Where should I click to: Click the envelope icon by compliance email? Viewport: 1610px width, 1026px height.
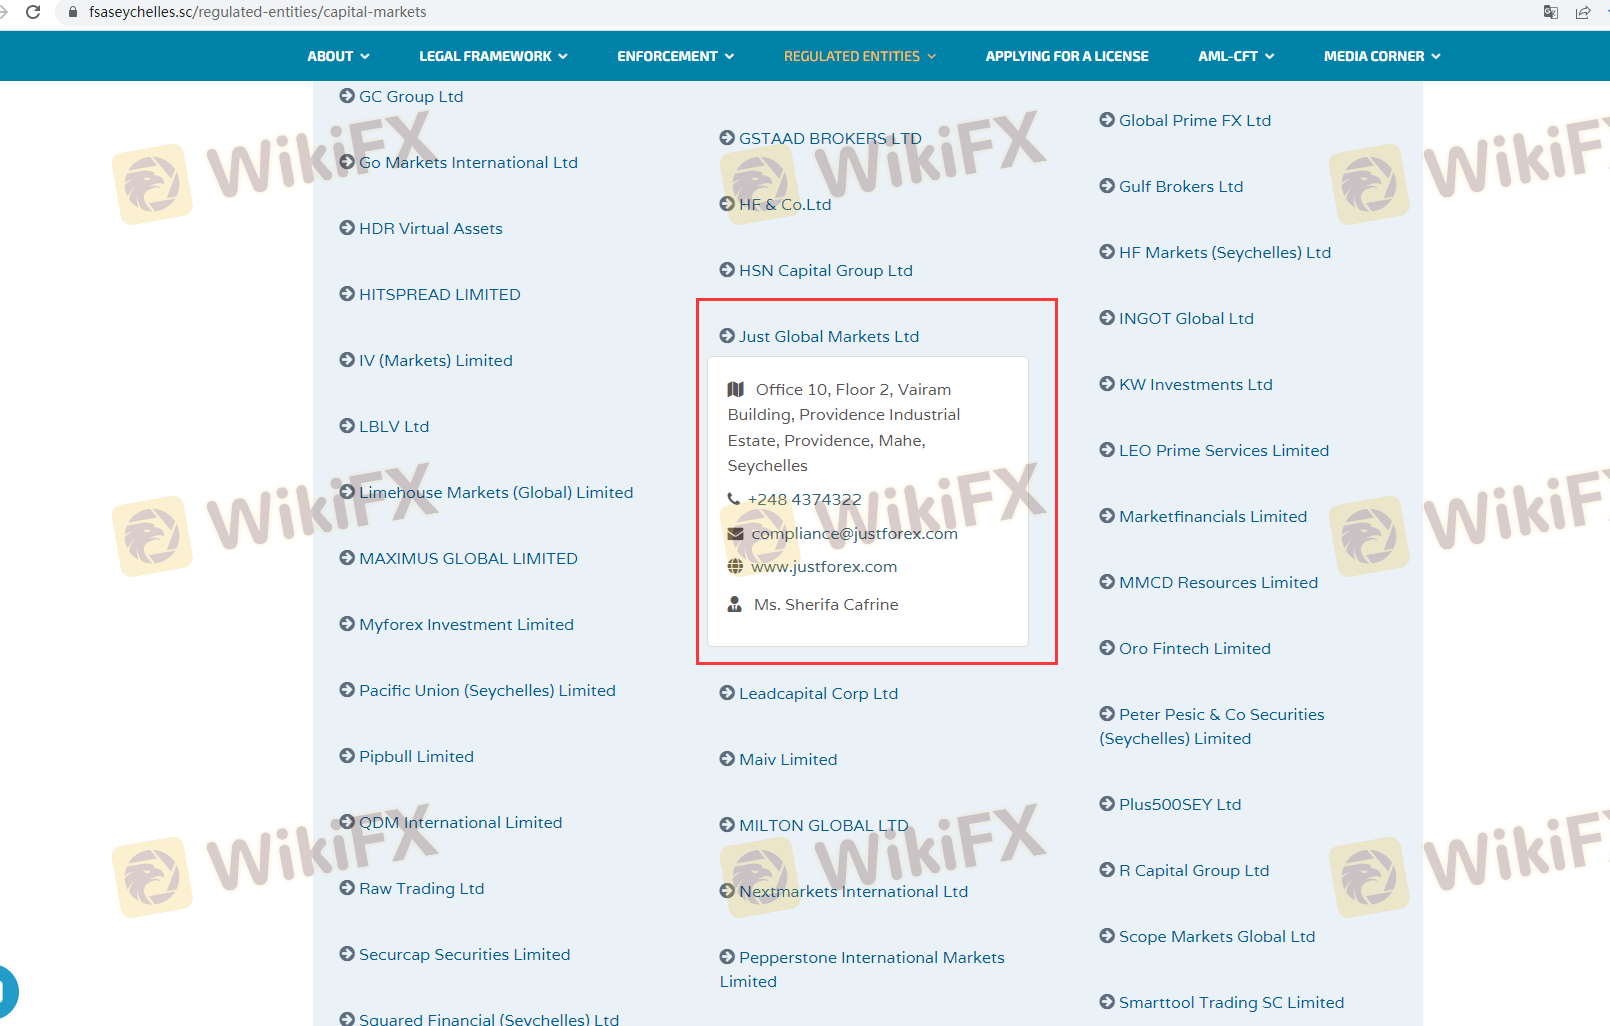(735, 534)
